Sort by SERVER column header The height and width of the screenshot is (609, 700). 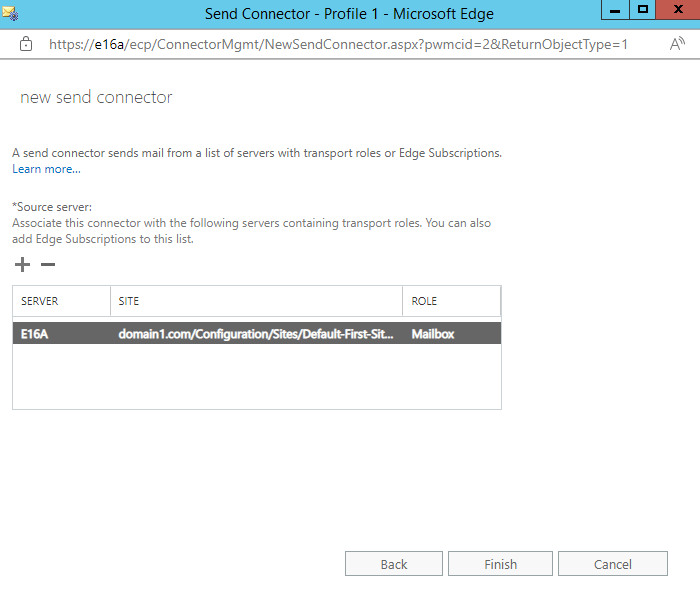62,301
